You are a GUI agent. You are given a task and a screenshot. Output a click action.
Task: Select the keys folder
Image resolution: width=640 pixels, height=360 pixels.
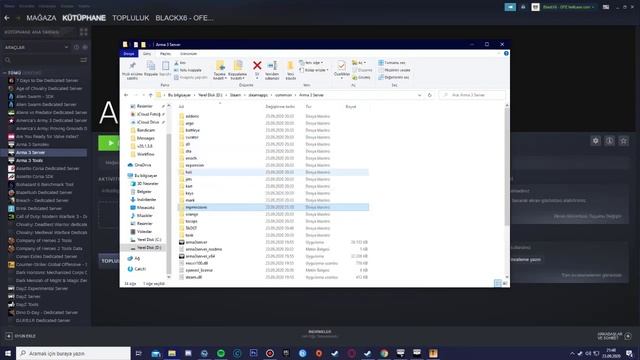click(189, 193)
